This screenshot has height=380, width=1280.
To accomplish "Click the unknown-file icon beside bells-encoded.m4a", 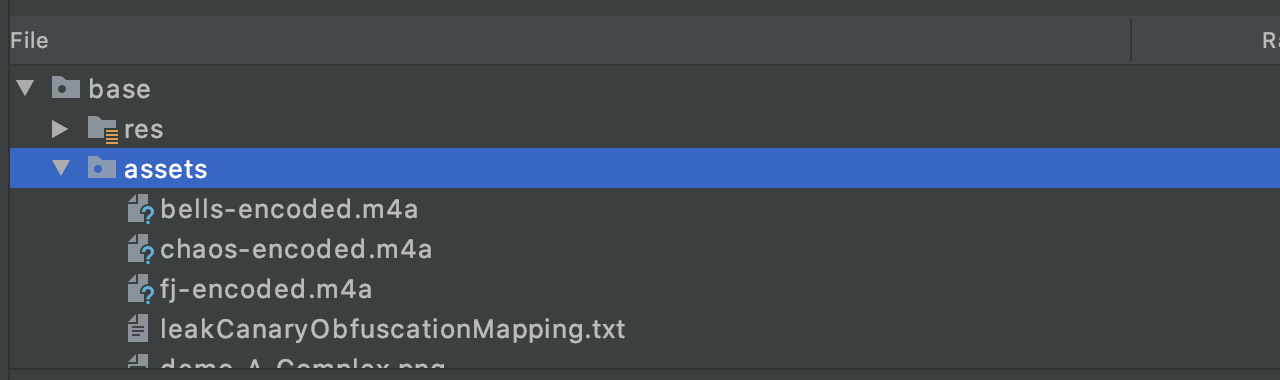I will pos(140,209).
